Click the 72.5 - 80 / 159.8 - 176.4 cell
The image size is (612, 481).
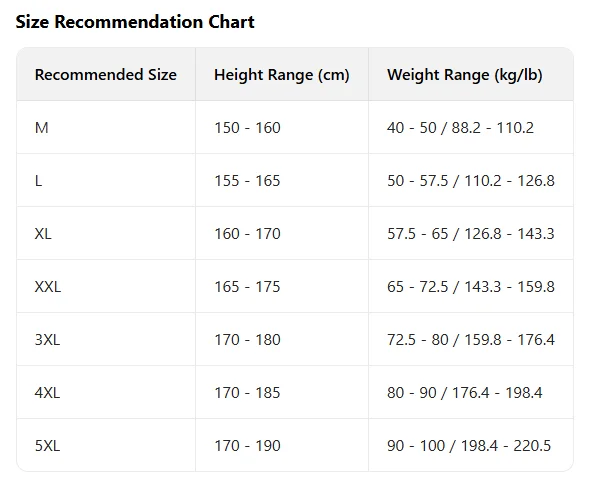point(470,340)
